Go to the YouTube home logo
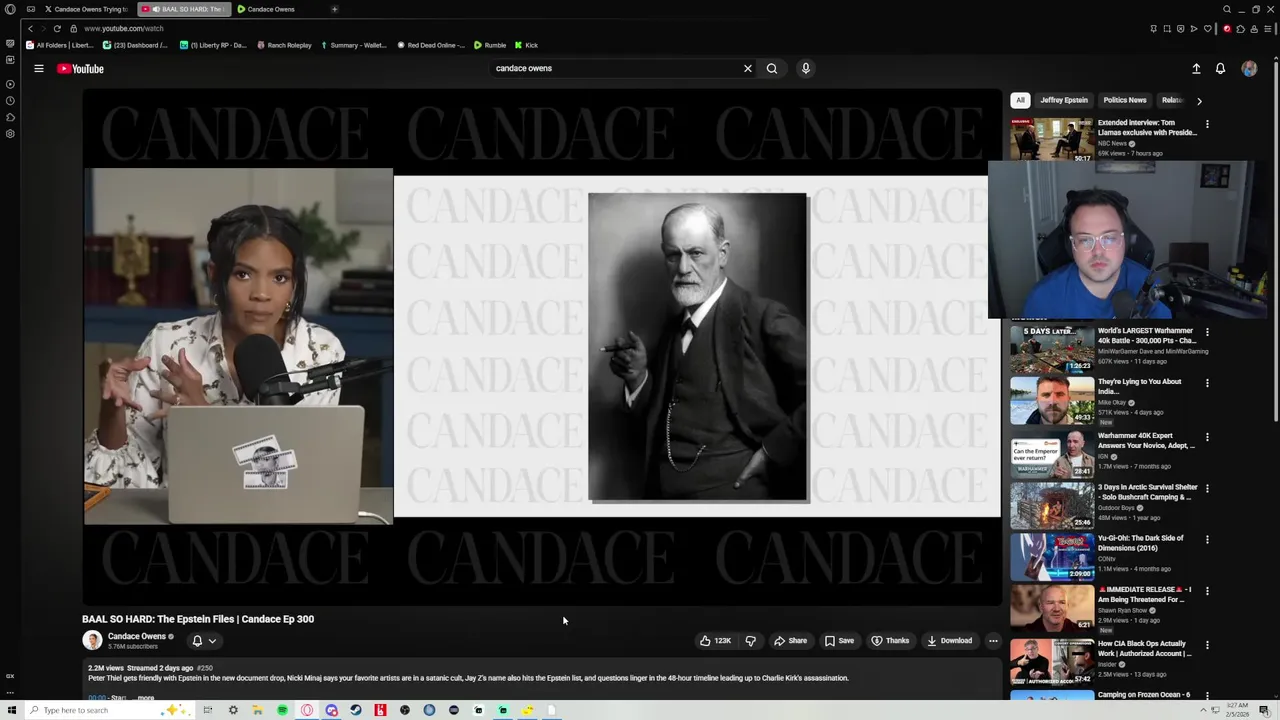Viewport: 1280px width, 720px height. point(80,68)
